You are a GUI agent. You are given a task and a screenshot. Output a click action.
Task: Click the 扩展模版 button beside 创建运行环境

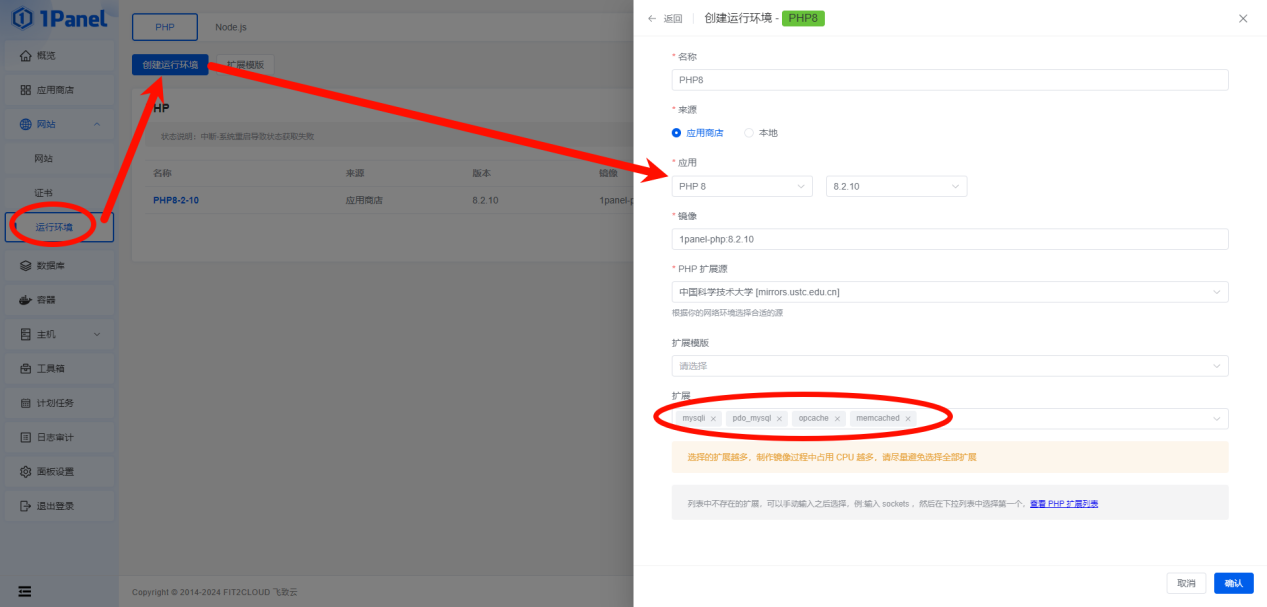[245, 65]
